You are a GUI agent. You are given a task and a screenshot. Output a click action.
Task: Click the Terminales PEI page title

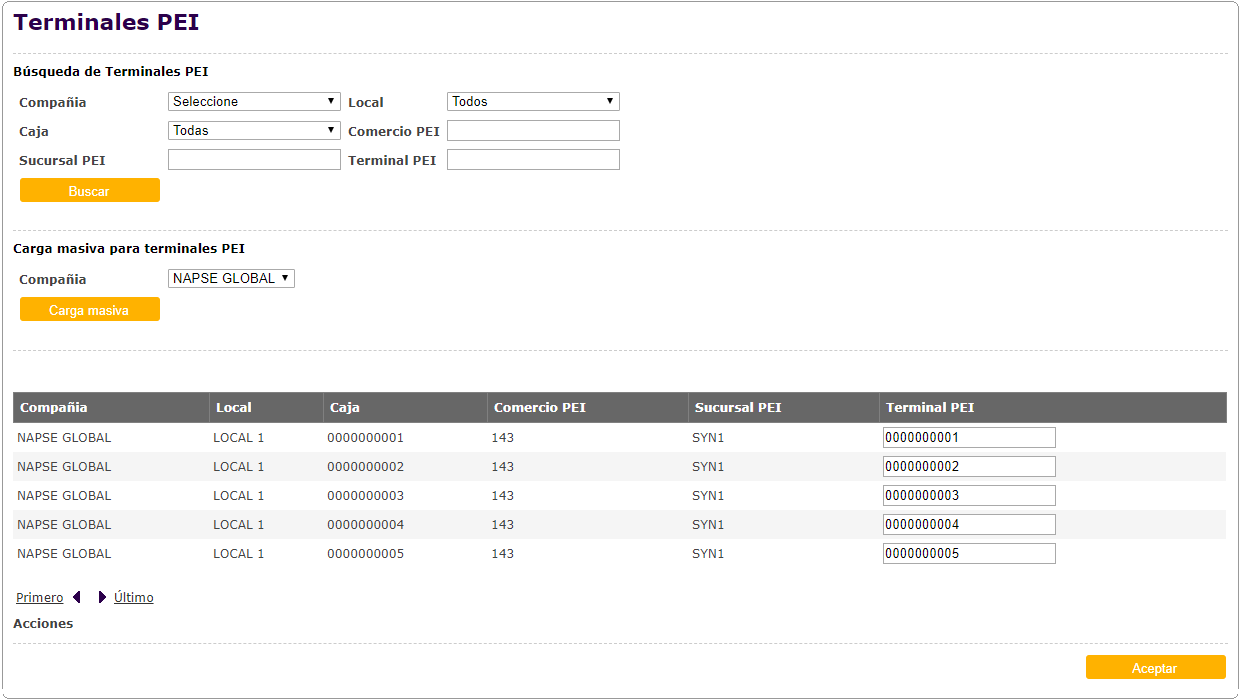point(106,22)
